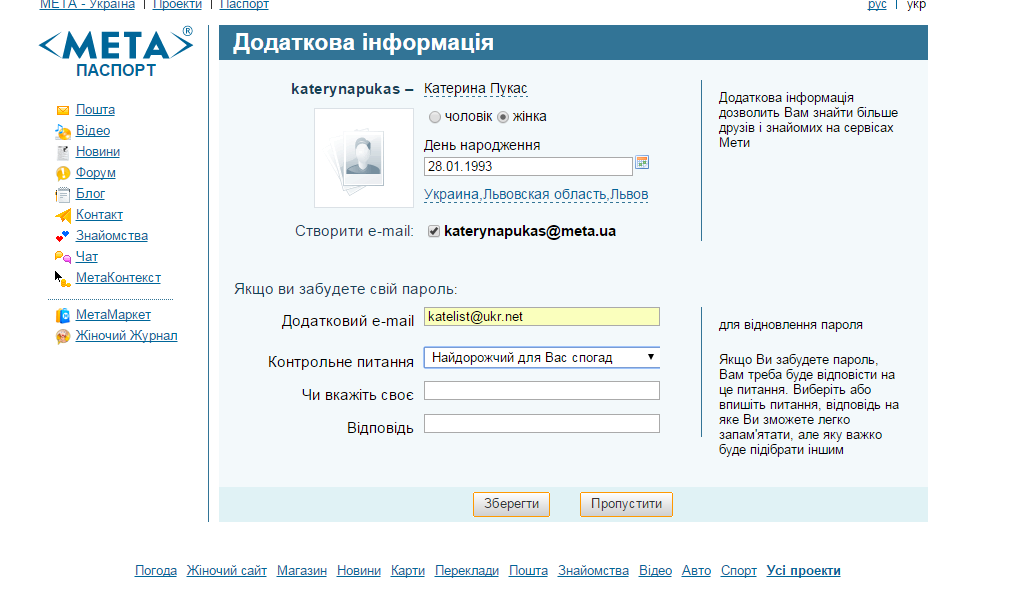
Task: Open МЕТА - Україна top link
Action: click(x=87, y=5)
